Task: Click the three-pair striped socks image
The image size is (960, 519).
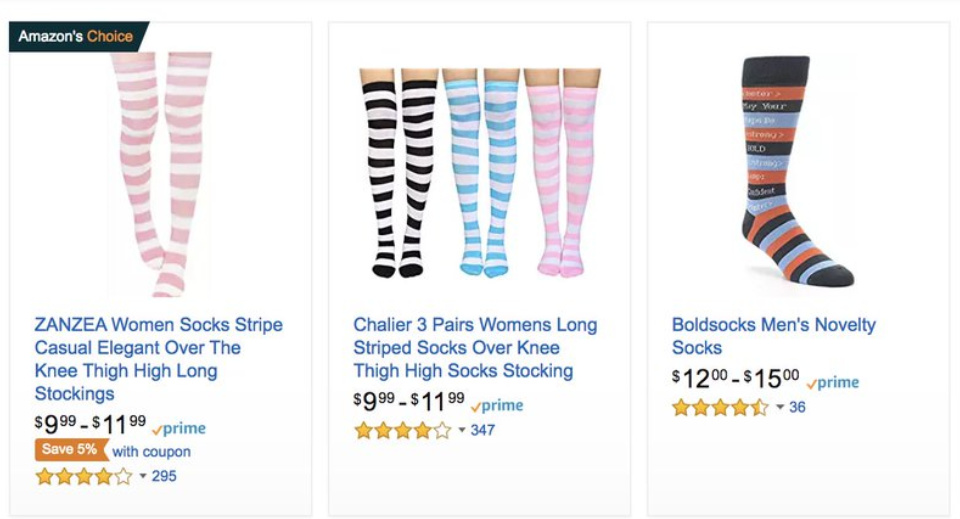Action: (480, 172)
